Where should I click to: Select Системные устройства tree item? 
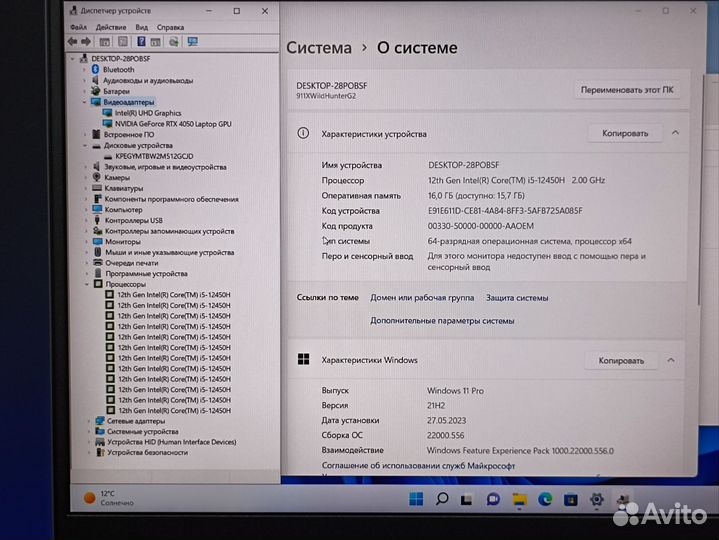pyautogui.click(x=143, y=431)
